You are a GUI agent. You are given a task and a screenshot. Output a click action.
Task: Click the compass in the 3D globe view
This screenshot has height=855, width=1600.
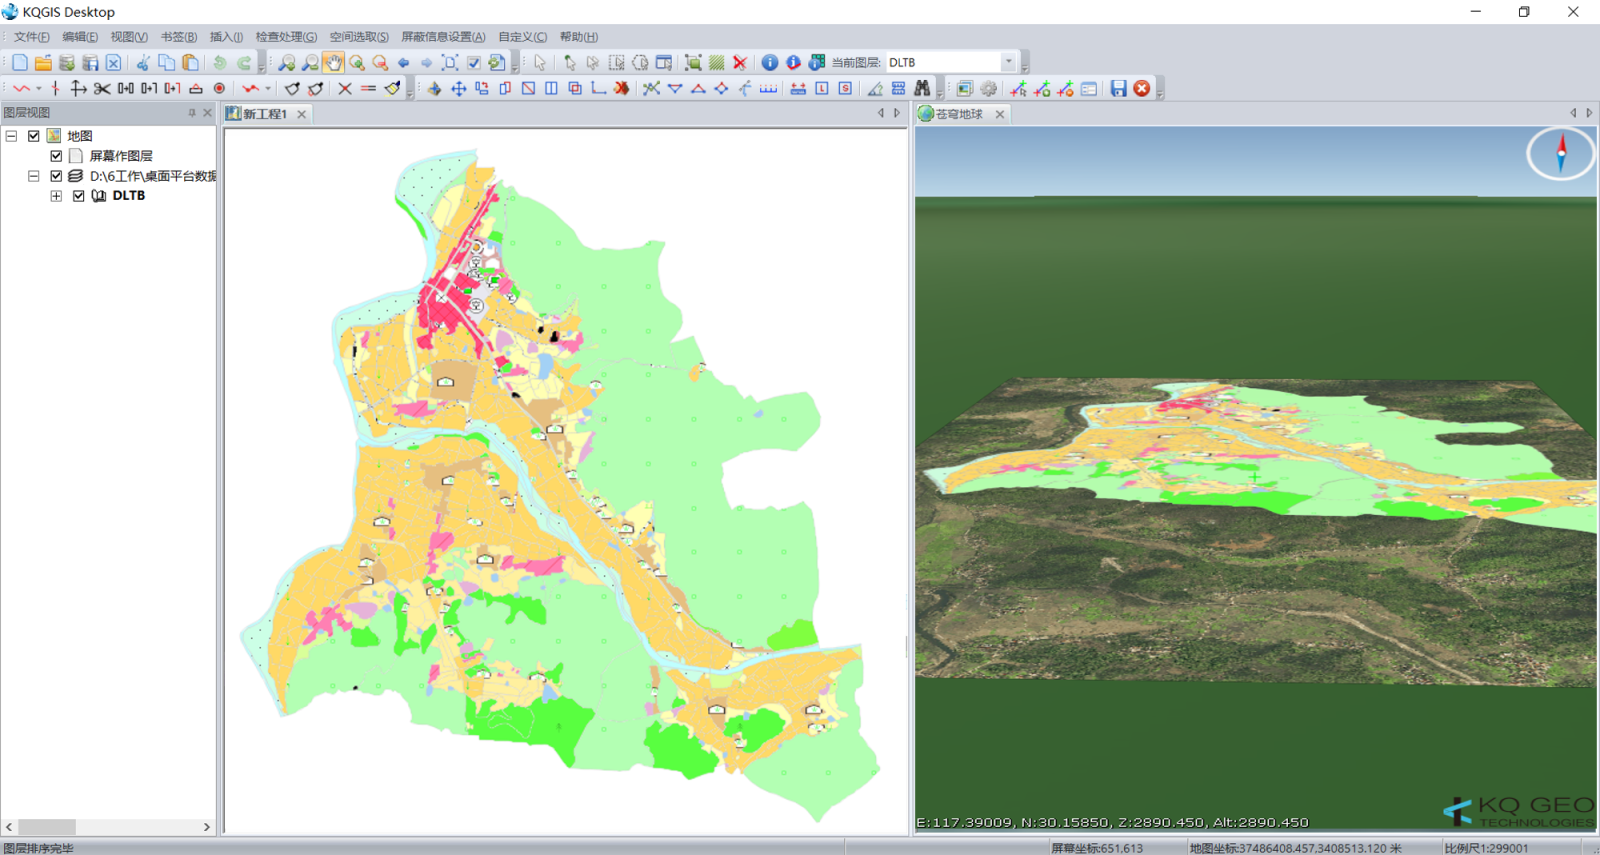tap(1560, 154)
